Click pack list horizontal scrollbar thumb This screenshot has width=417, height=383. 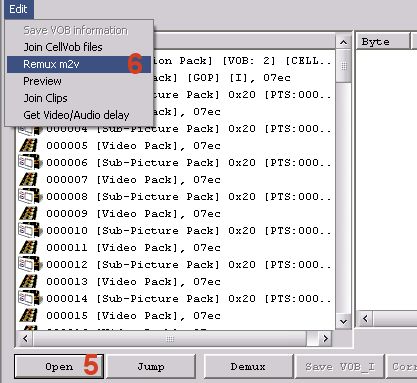click(x=170, y=339)
